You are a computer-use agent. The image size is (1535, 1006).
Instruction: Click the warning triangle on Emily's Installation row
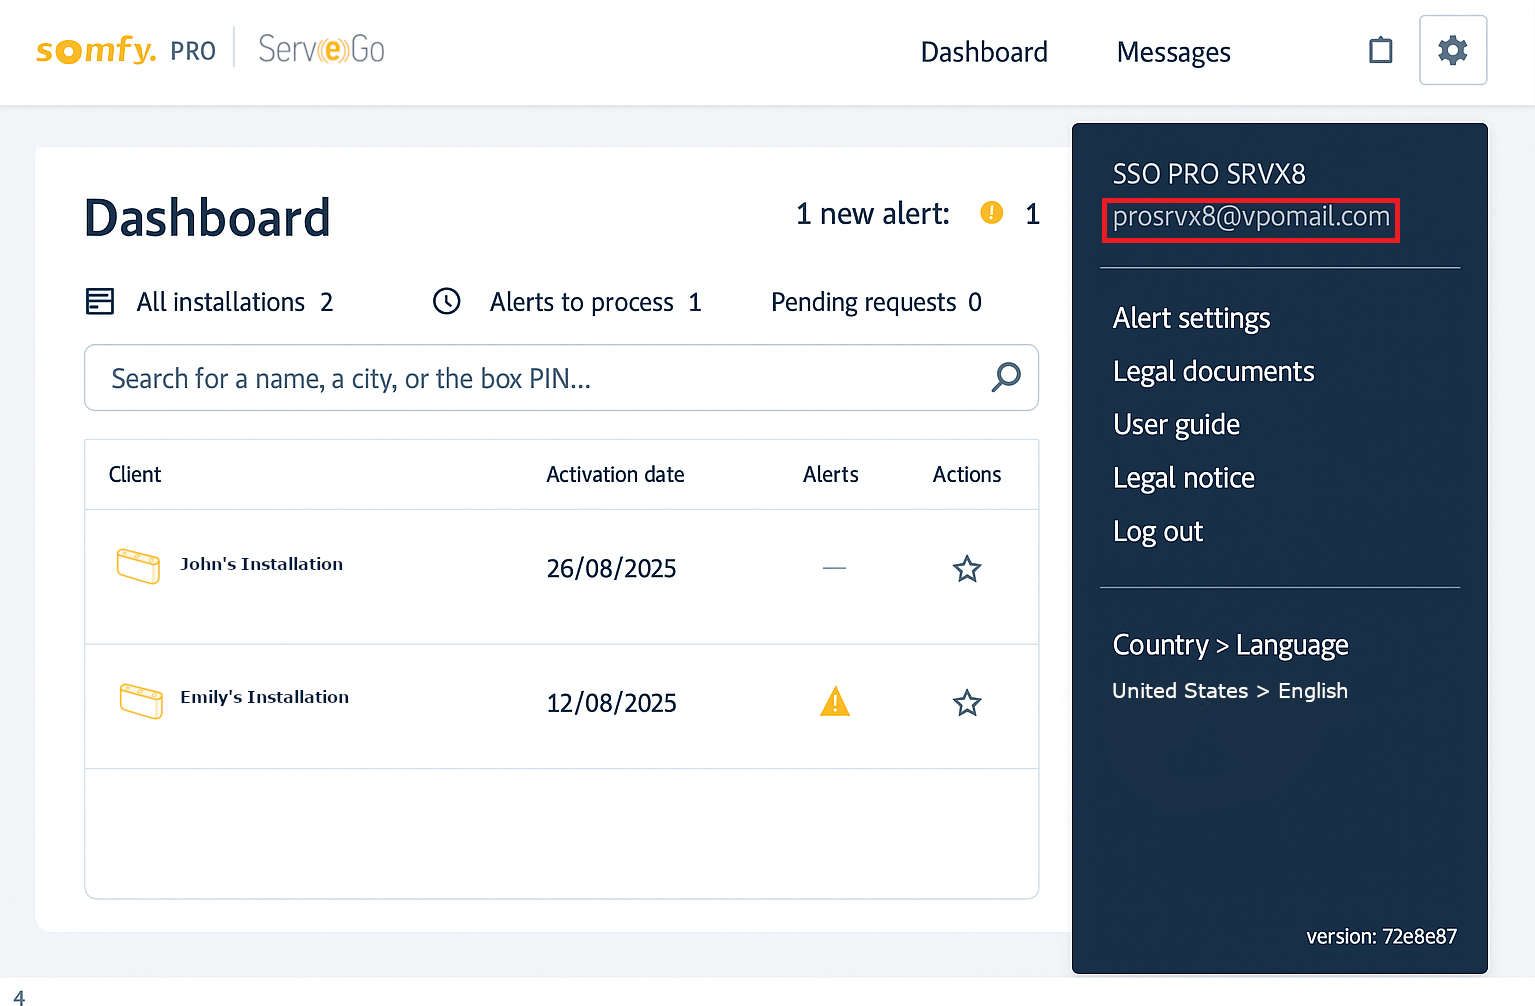(x=834, y=702)
